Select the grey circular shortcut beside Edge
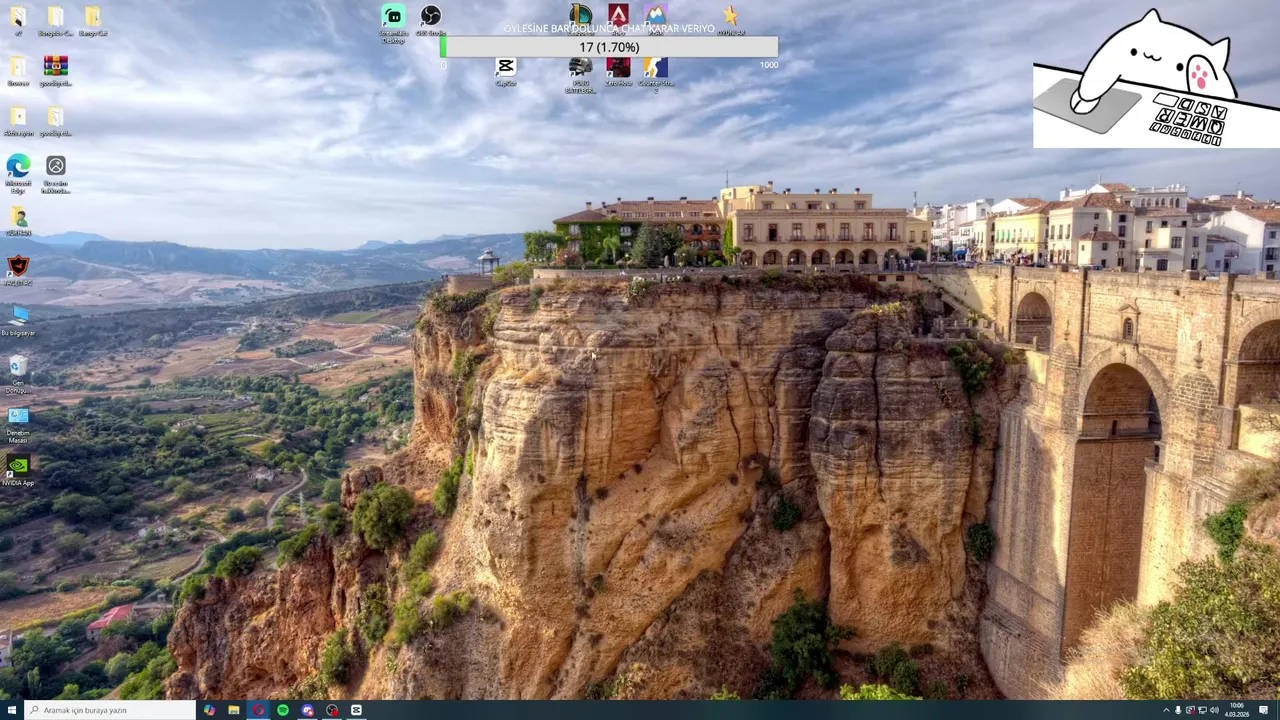This screenshot has height=720, width=1280. (x=56, y=173)
